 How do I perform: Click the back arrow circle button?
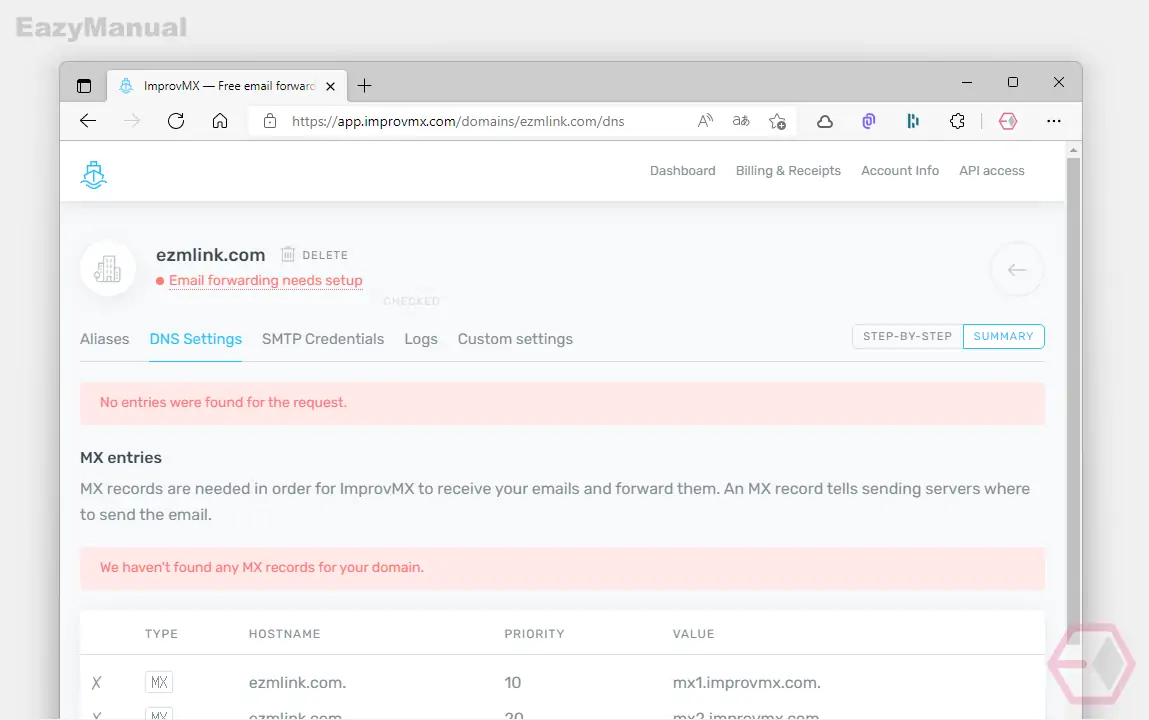[1016, 270]
